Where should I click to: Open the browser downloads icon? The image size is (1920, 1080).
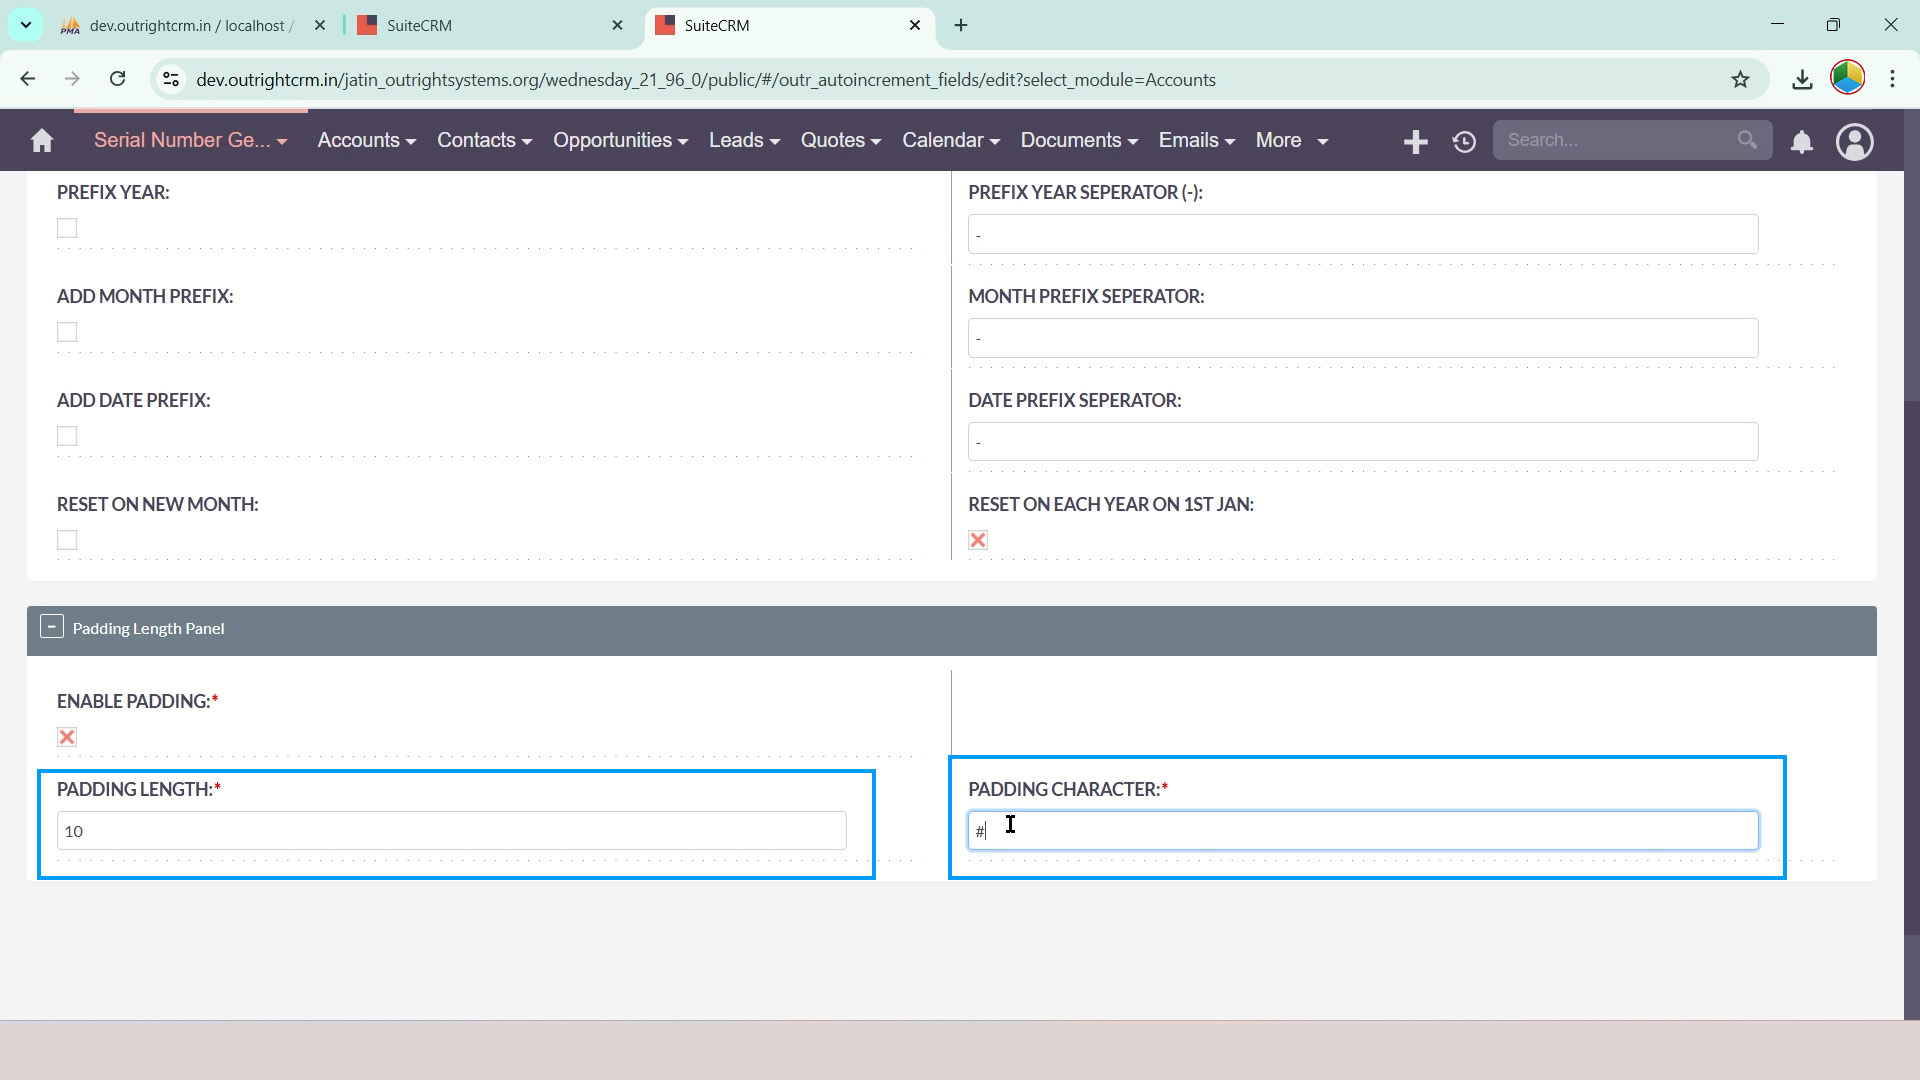click(1802, 80)
